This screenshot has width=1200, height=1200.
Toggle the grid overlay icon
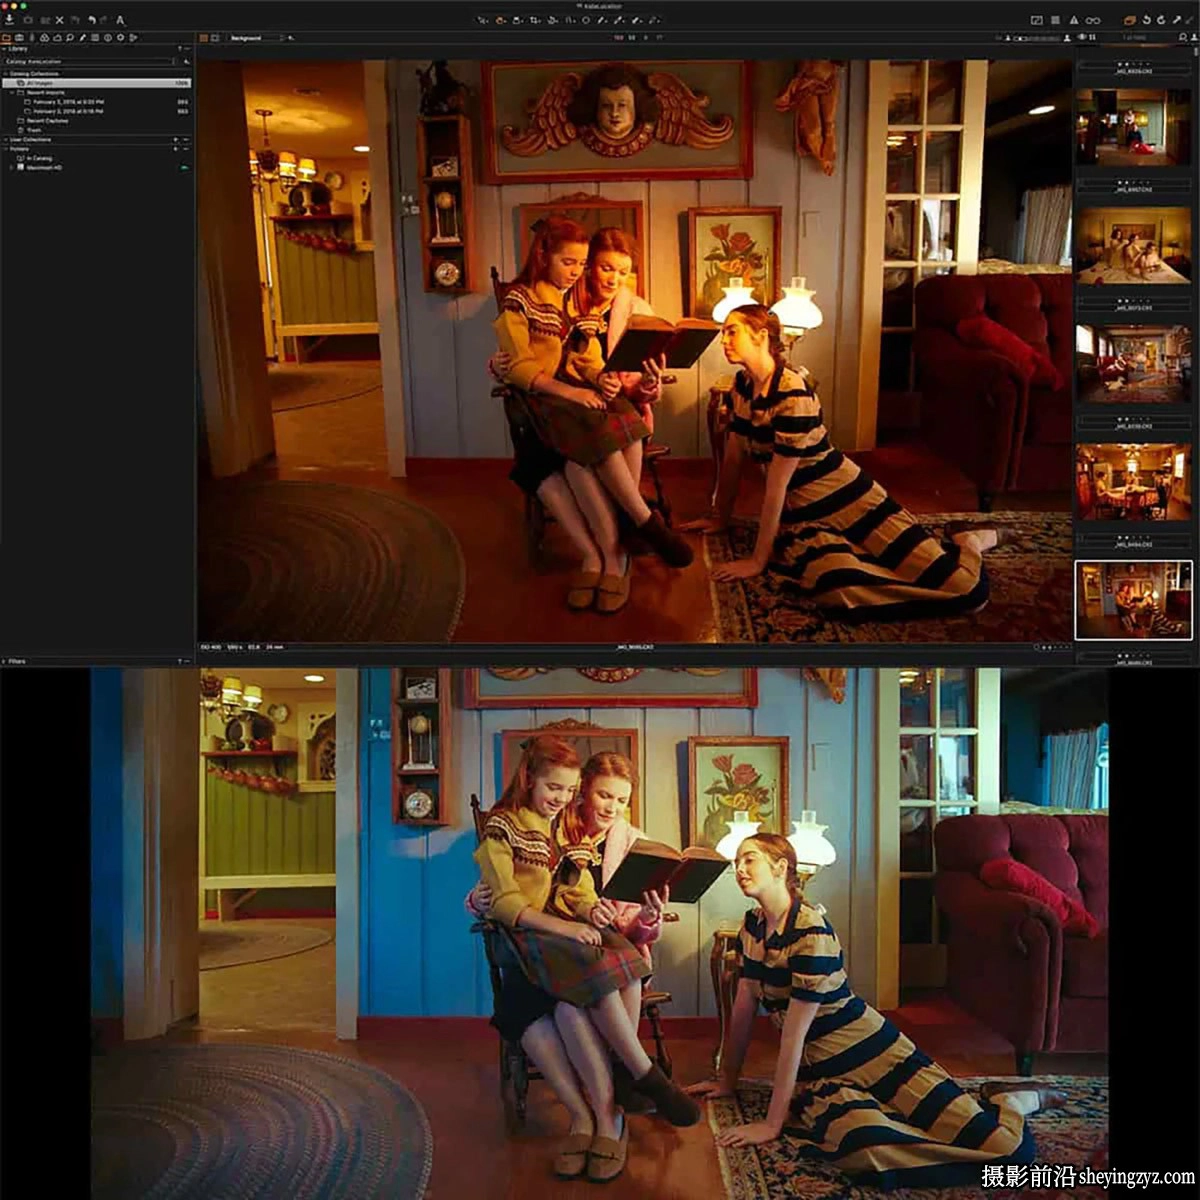click(1055, 20)
